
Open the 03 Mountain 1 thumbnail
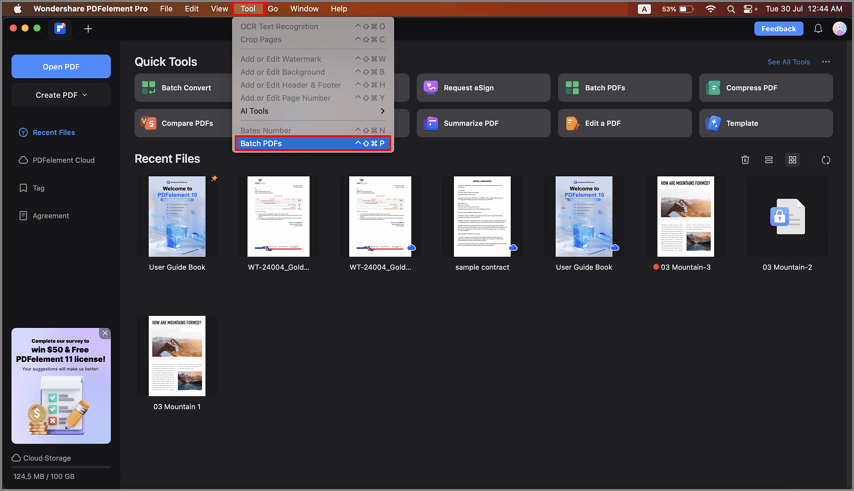177,356
